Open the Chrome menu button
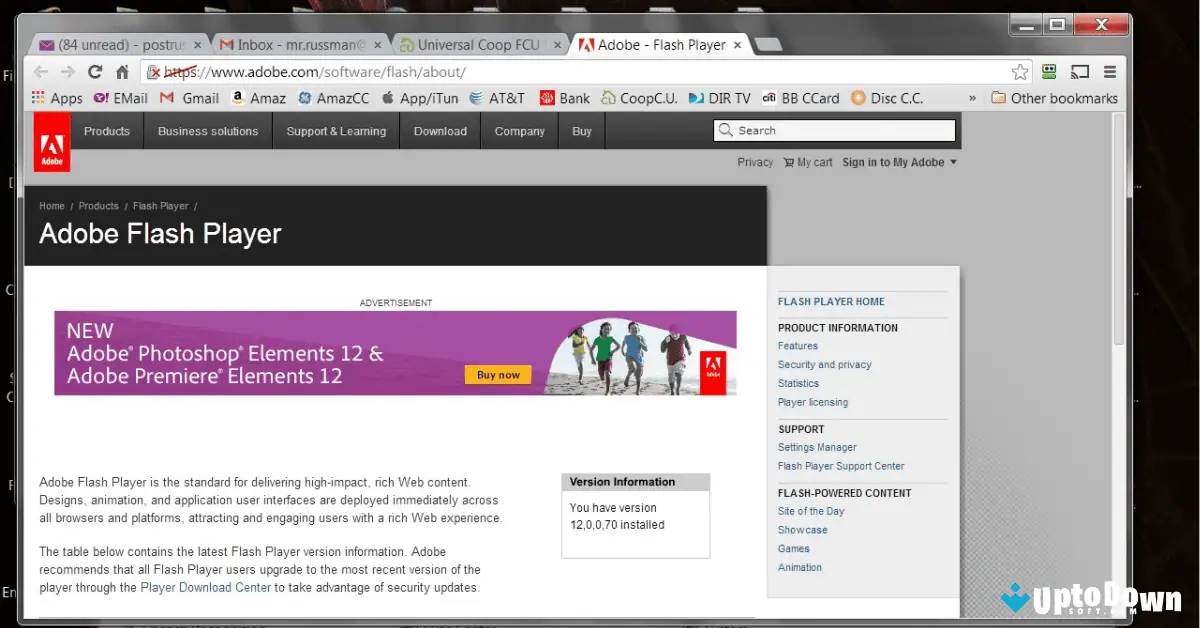 click(x=1110, y=72)
